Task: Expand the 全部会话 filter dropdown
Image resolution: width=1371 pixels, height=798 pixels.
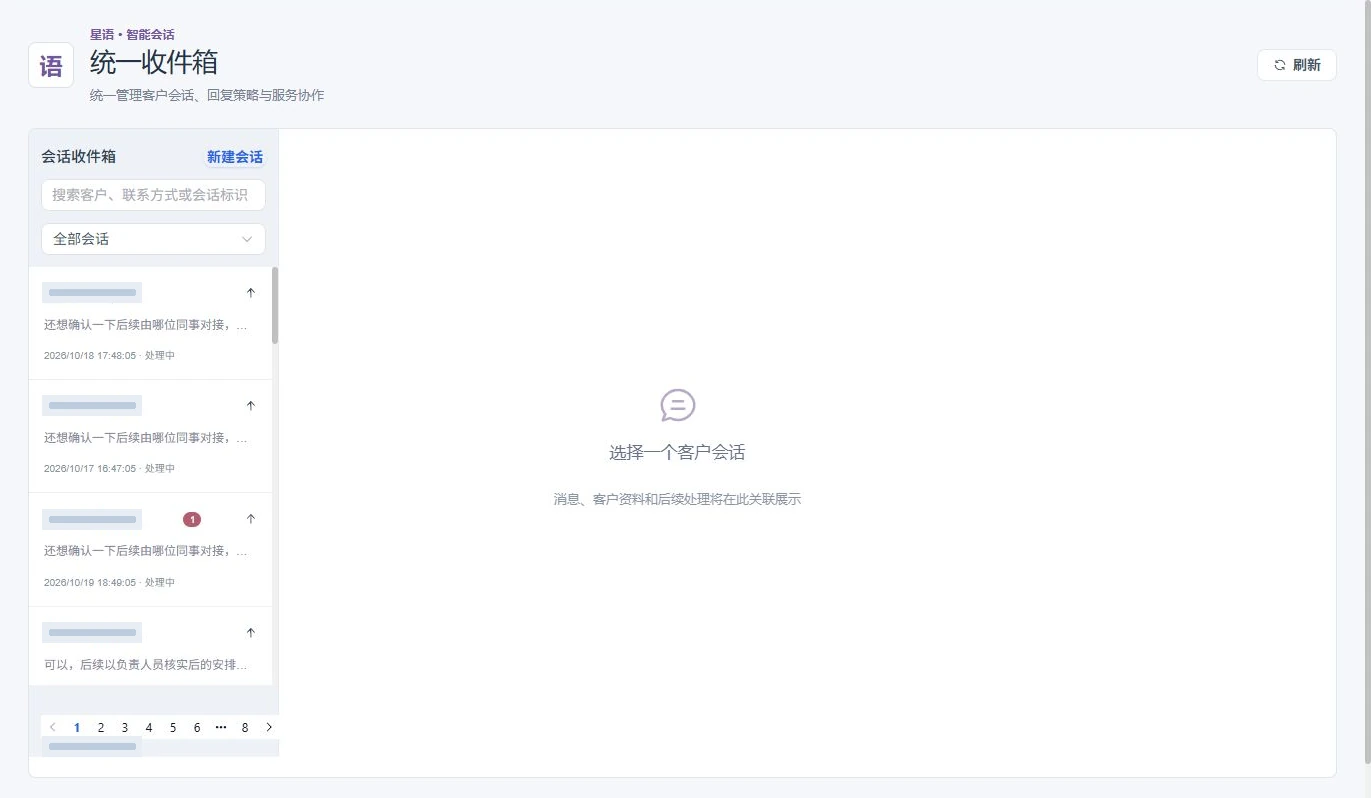Action: 153,239
